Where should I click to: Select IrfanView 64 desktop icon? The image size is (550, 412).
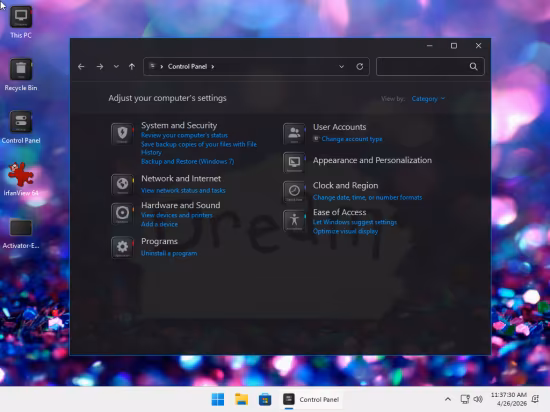pos(21,180)
